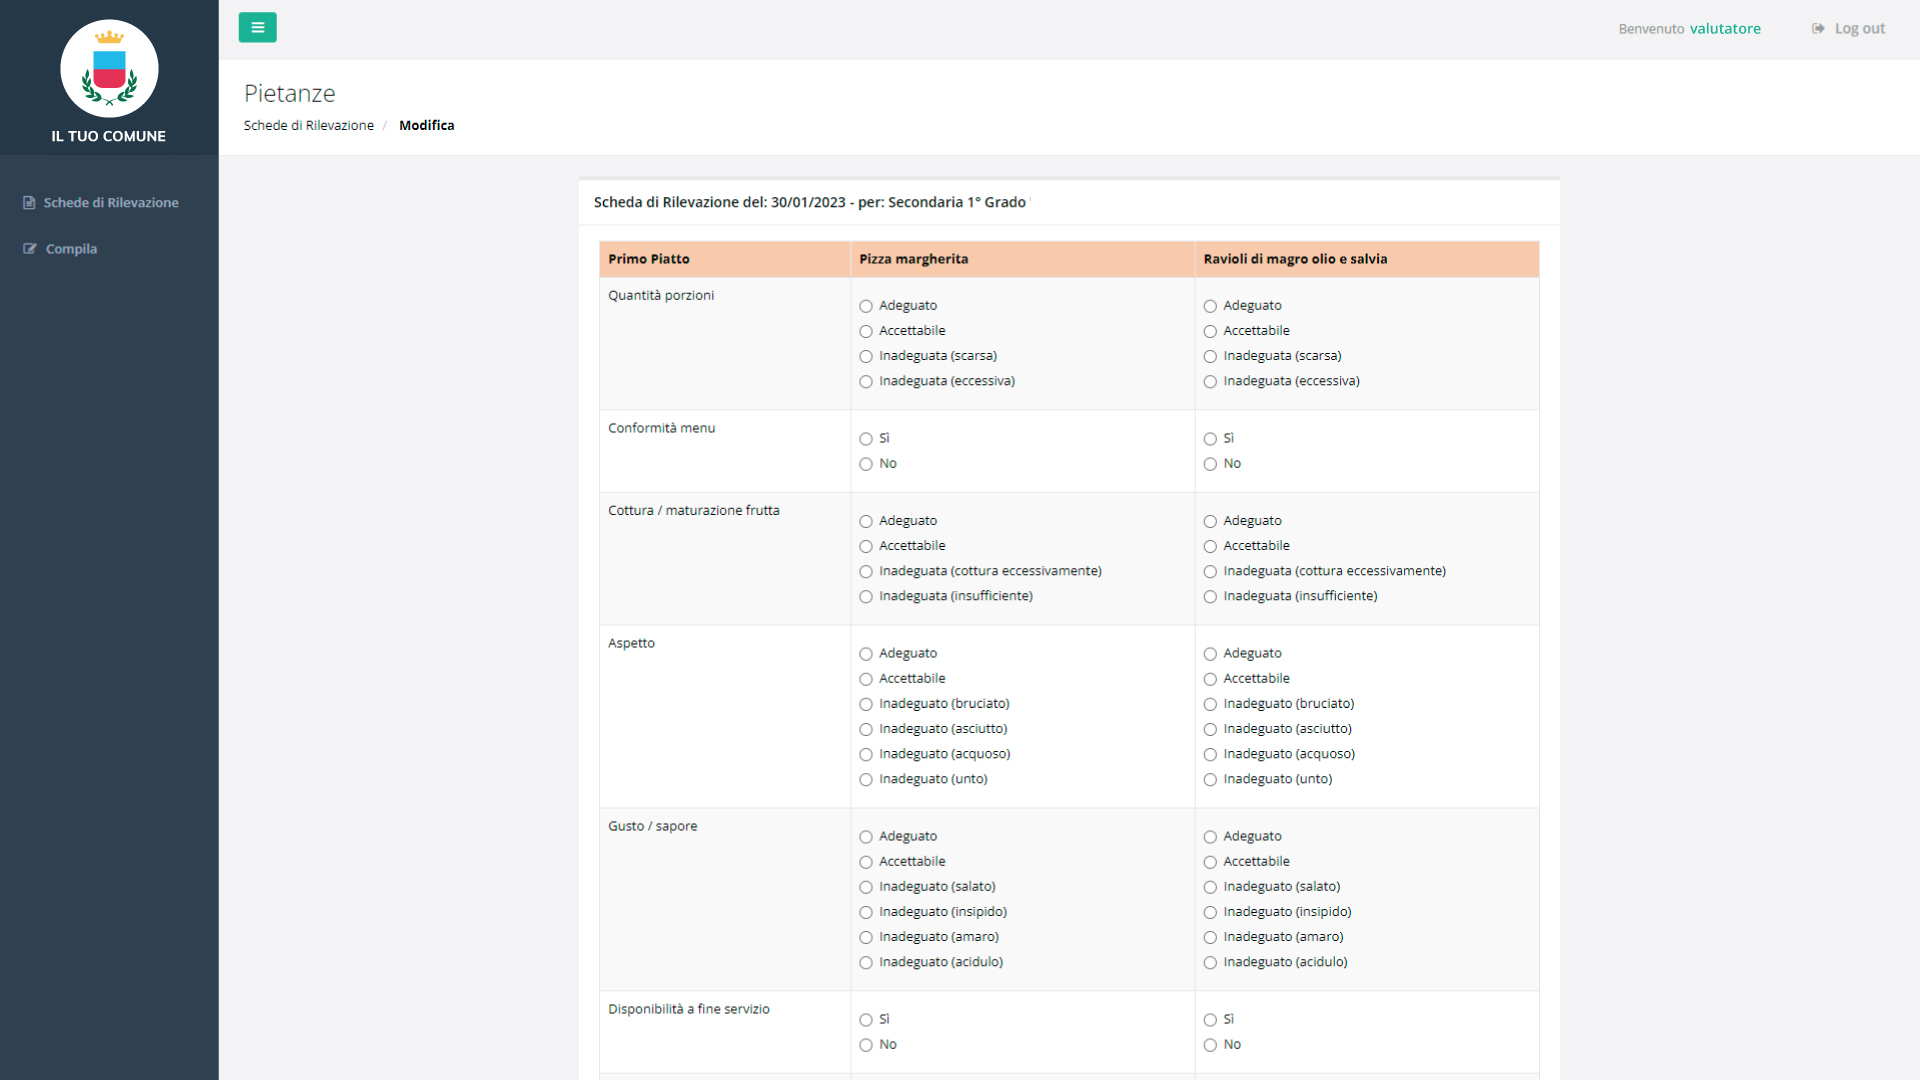Click the Modifica breadcrumb item

(x=426, y=125)
